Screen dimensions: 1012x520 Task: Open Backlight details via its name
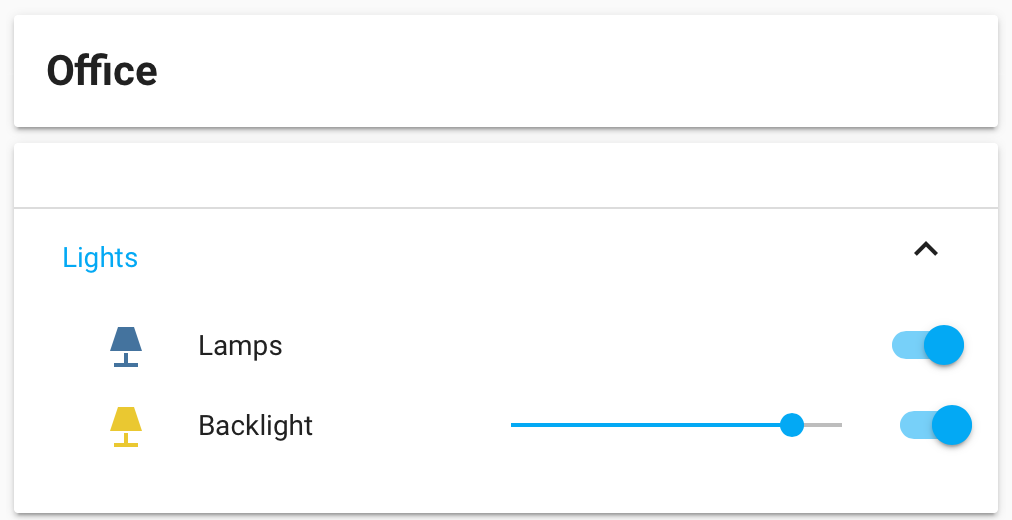click(255, 426)
